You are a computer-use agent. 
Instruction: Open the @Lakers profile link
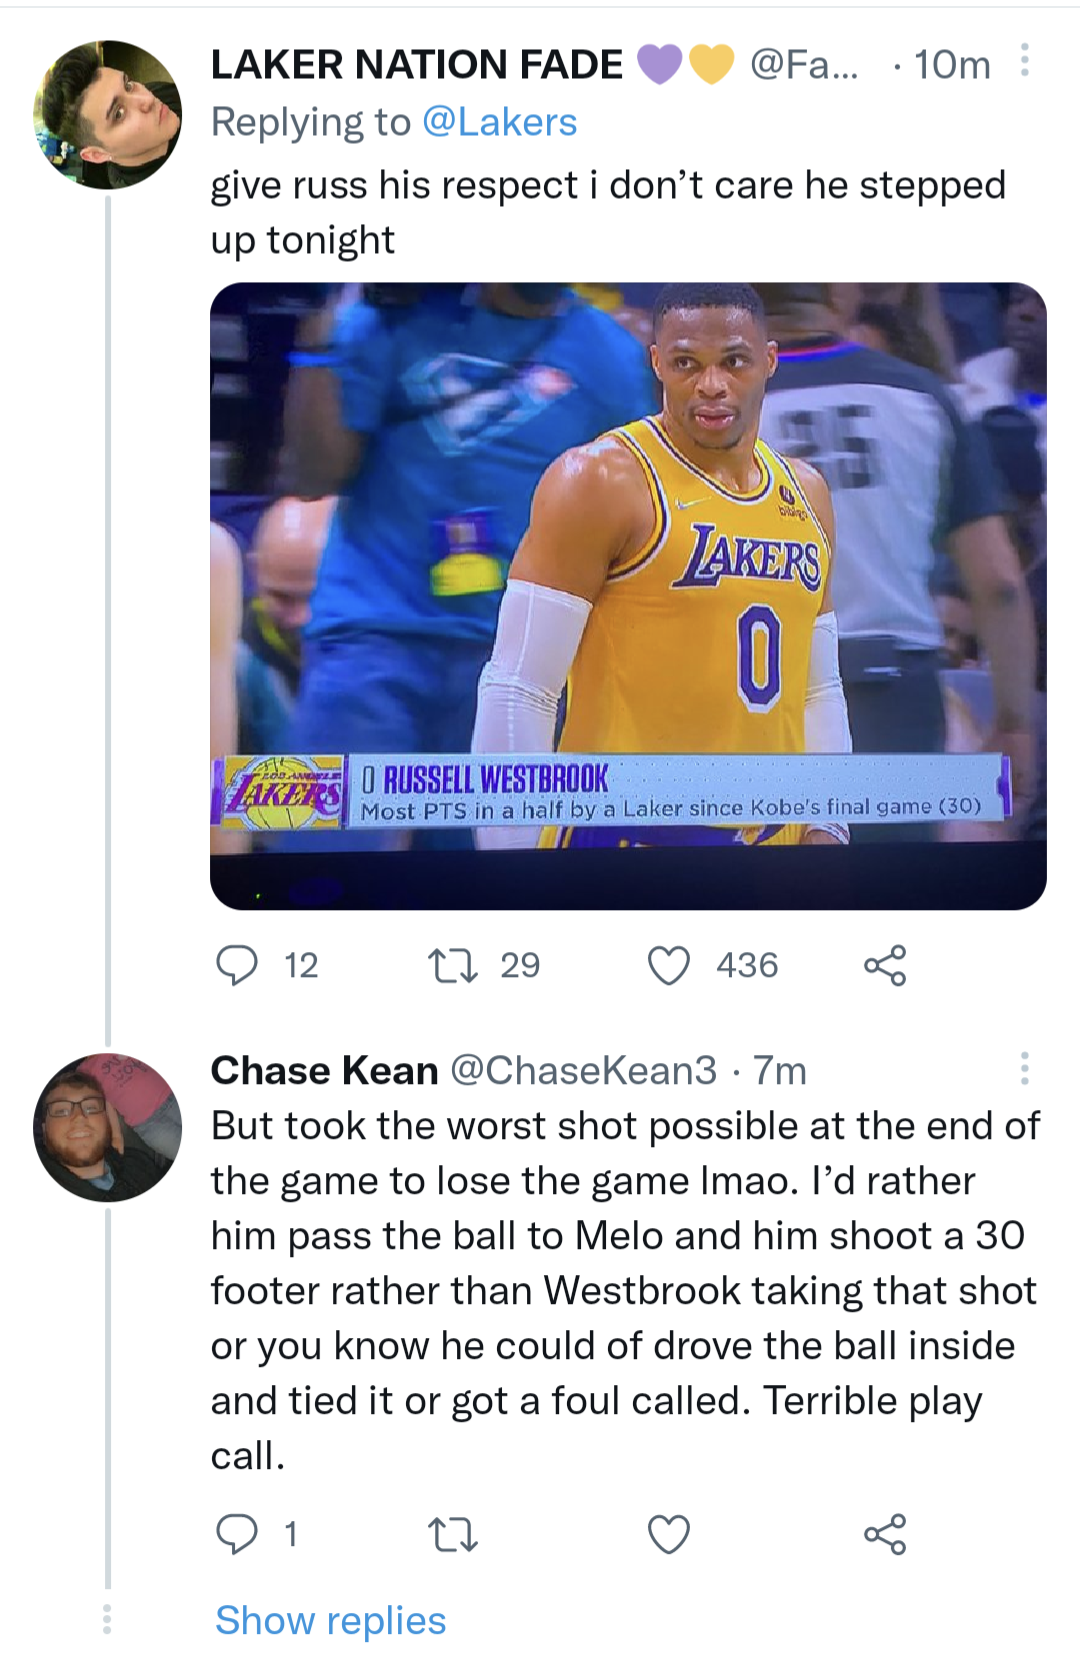click(x=497, y=121)
